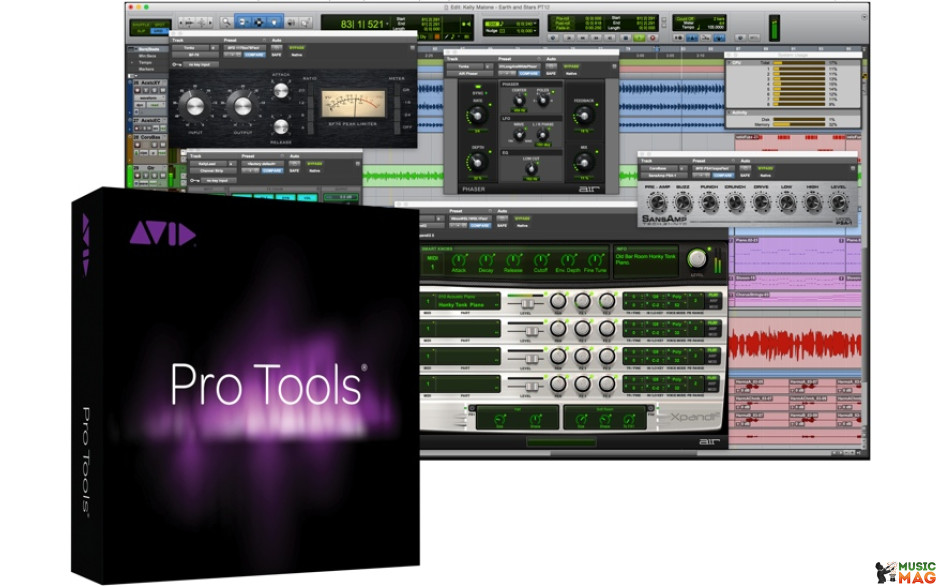Click the level slider of Xpand part 1

click(526, 304)
